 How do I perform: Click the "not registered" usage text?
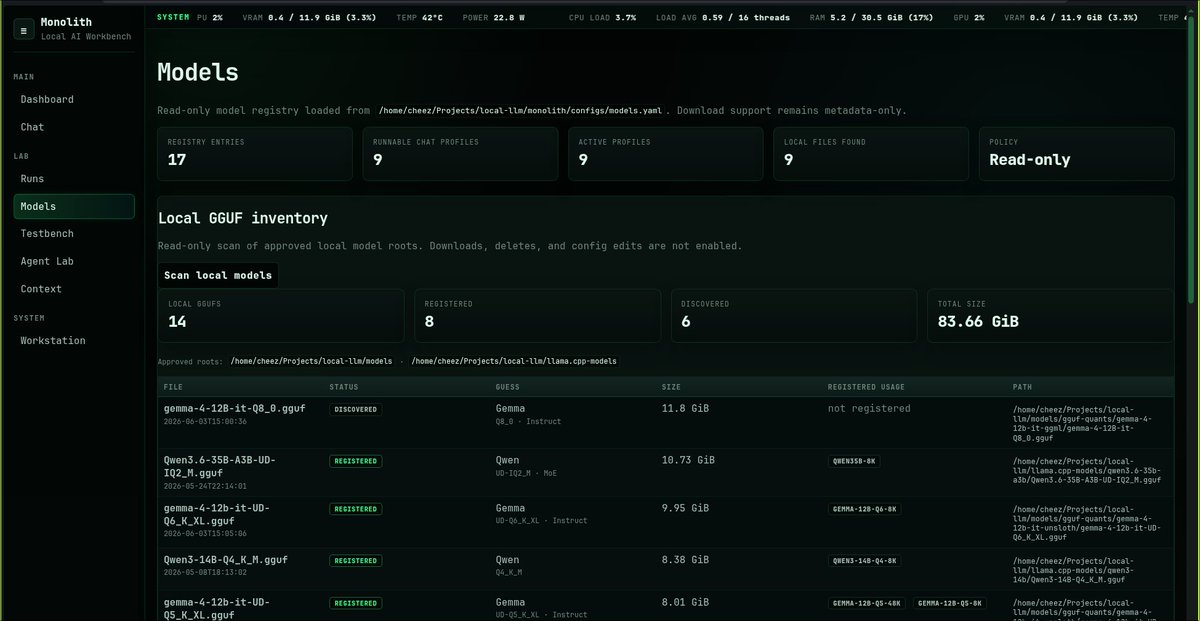(869, 408)
